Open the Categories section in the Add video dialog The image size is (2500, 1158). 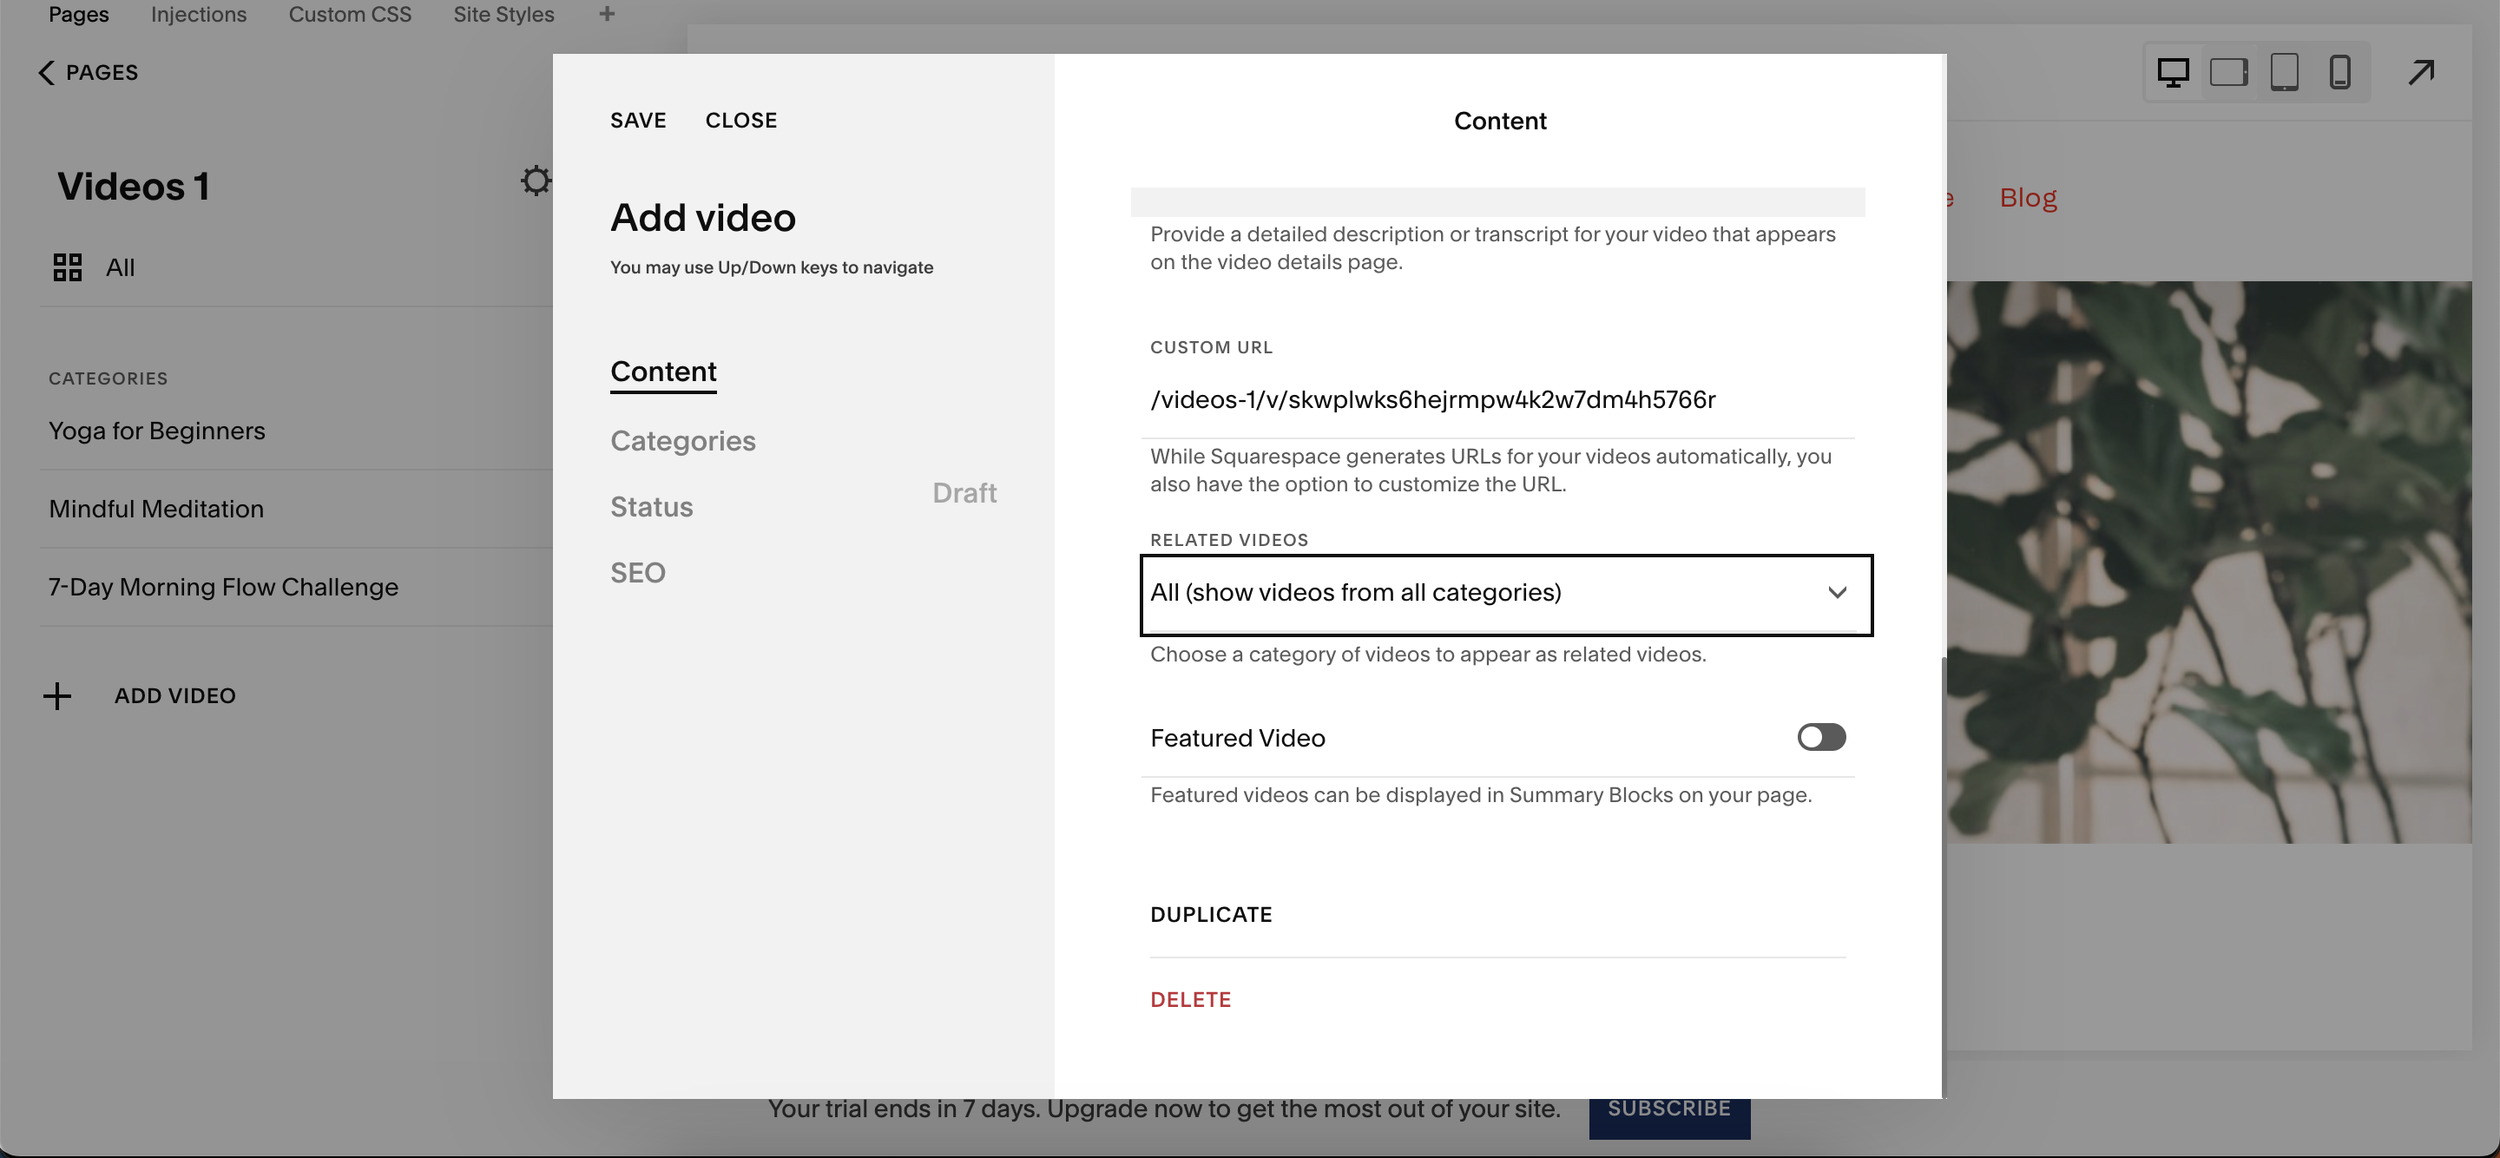pyautogui.click(x=683, y=441)
